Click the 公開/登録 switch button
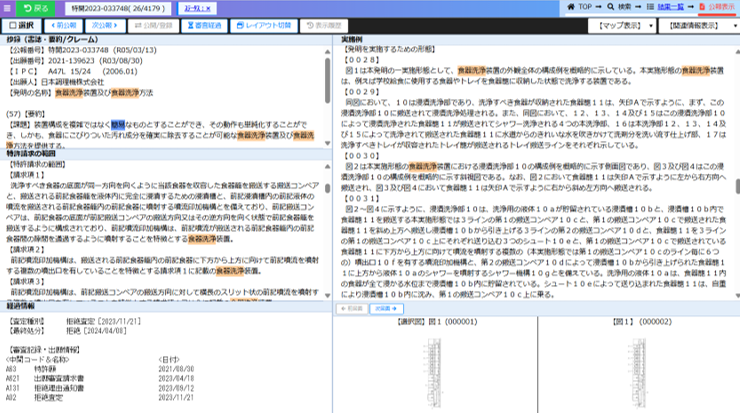 (153, 25)
